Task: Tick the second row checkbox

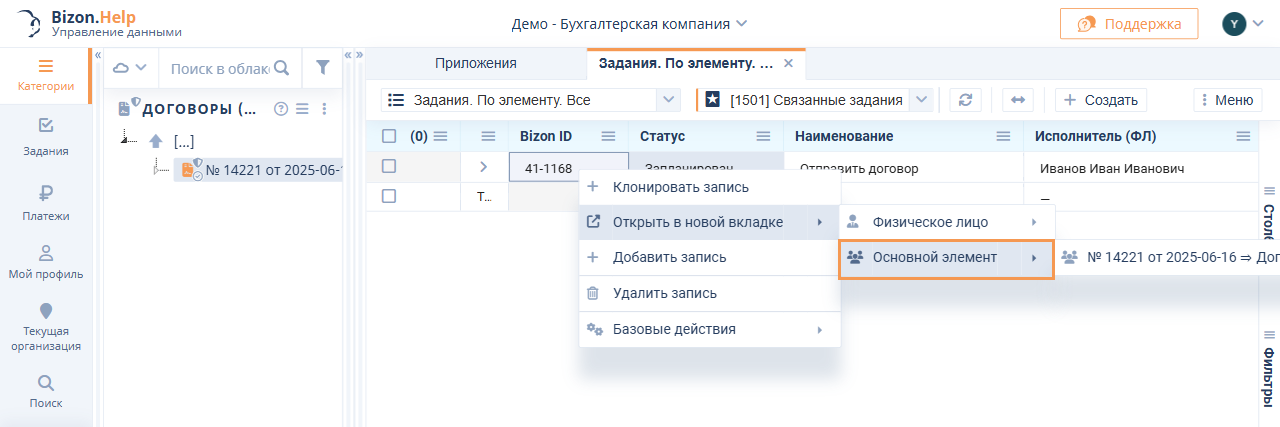Action: click(389, 197)
